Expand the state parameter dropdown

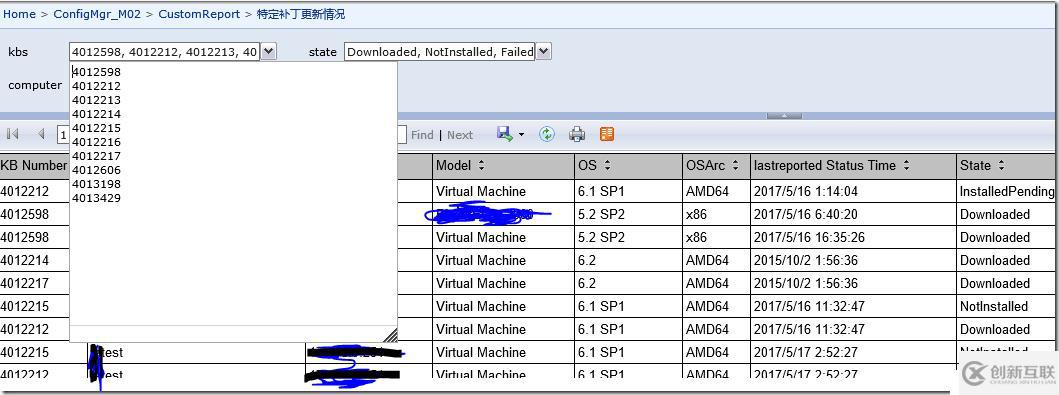(x=543, y=51)
